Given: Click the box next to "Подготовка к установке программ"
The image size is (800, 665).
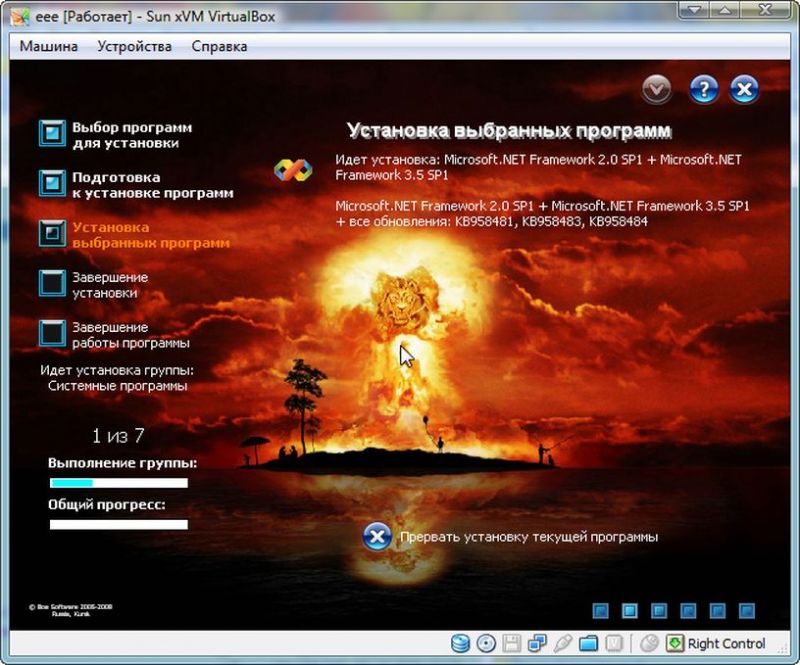Looking at the screenshot, I should point(52,184).
